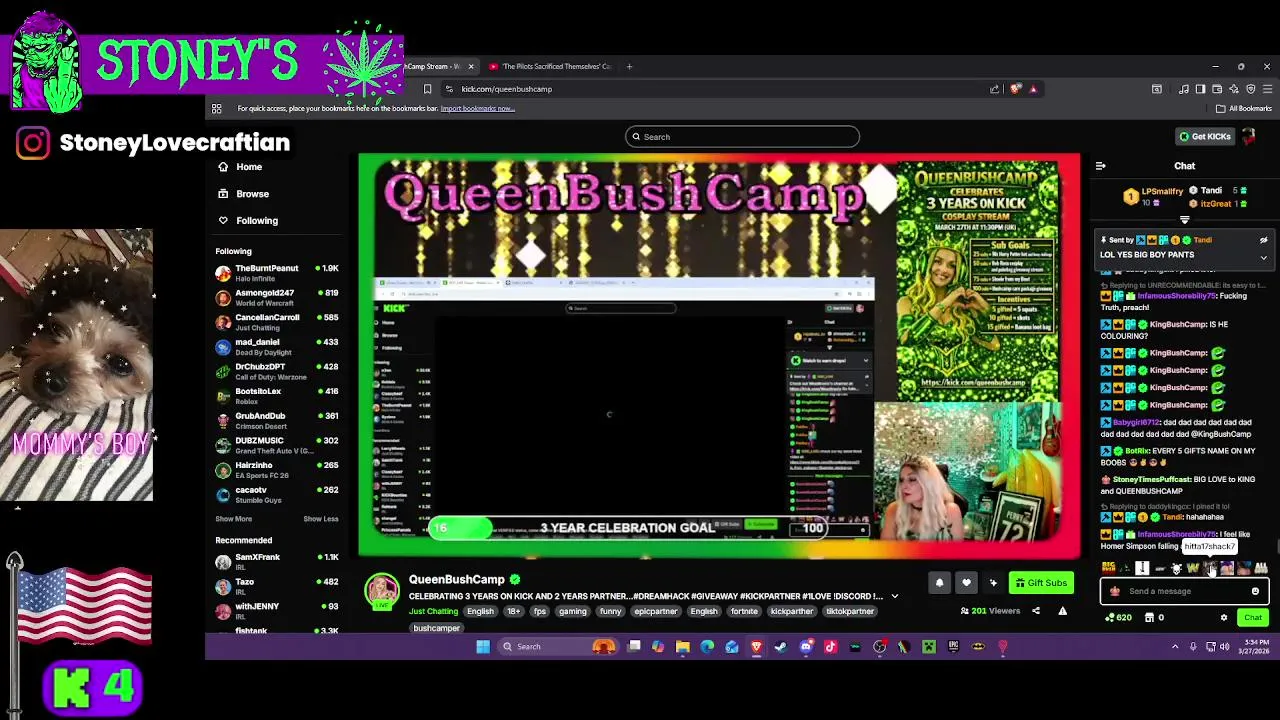Open Browse in the Kick sidebar
Viewport: 1280px width, 720px height.
click(x=243, y=194)
